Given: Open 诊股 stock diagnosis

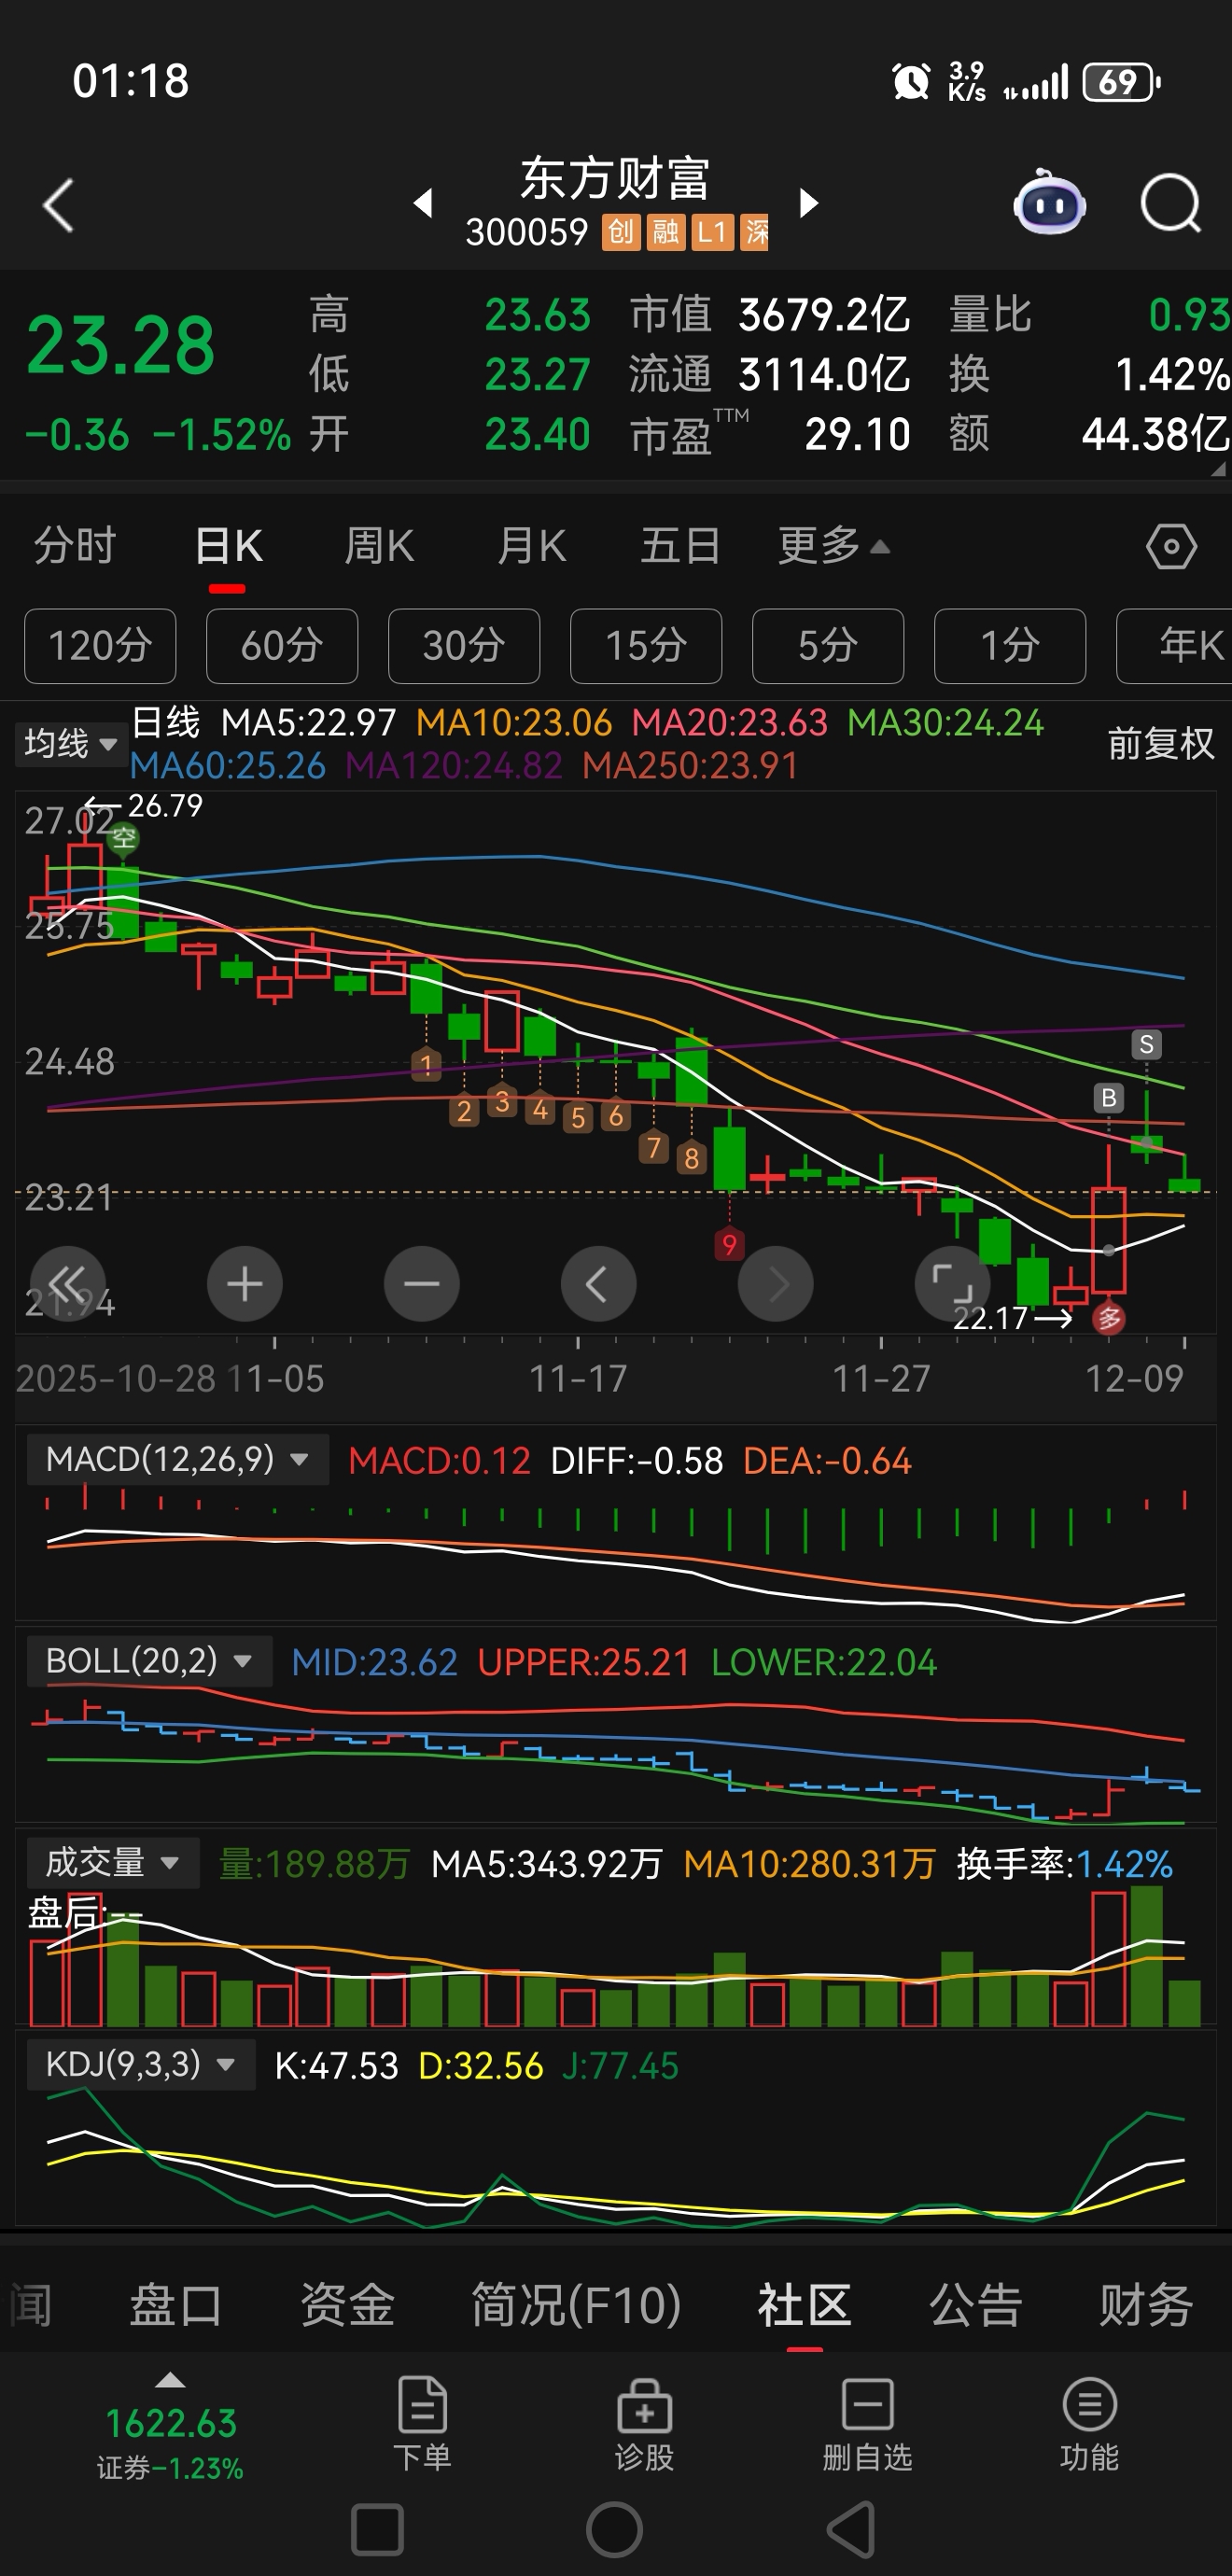Looking at the screenshot, I should (645, 2423).
